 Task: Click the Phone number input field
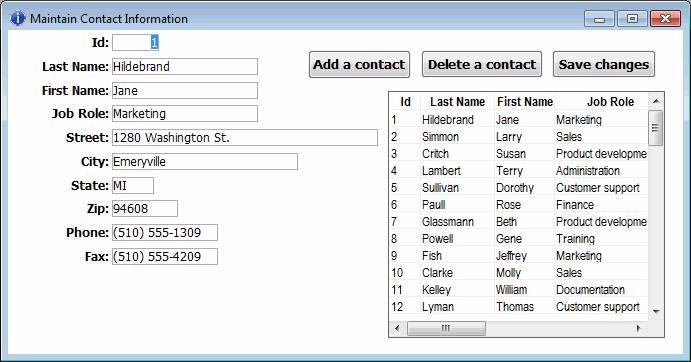pyautogui.click(x=164, y=233)
